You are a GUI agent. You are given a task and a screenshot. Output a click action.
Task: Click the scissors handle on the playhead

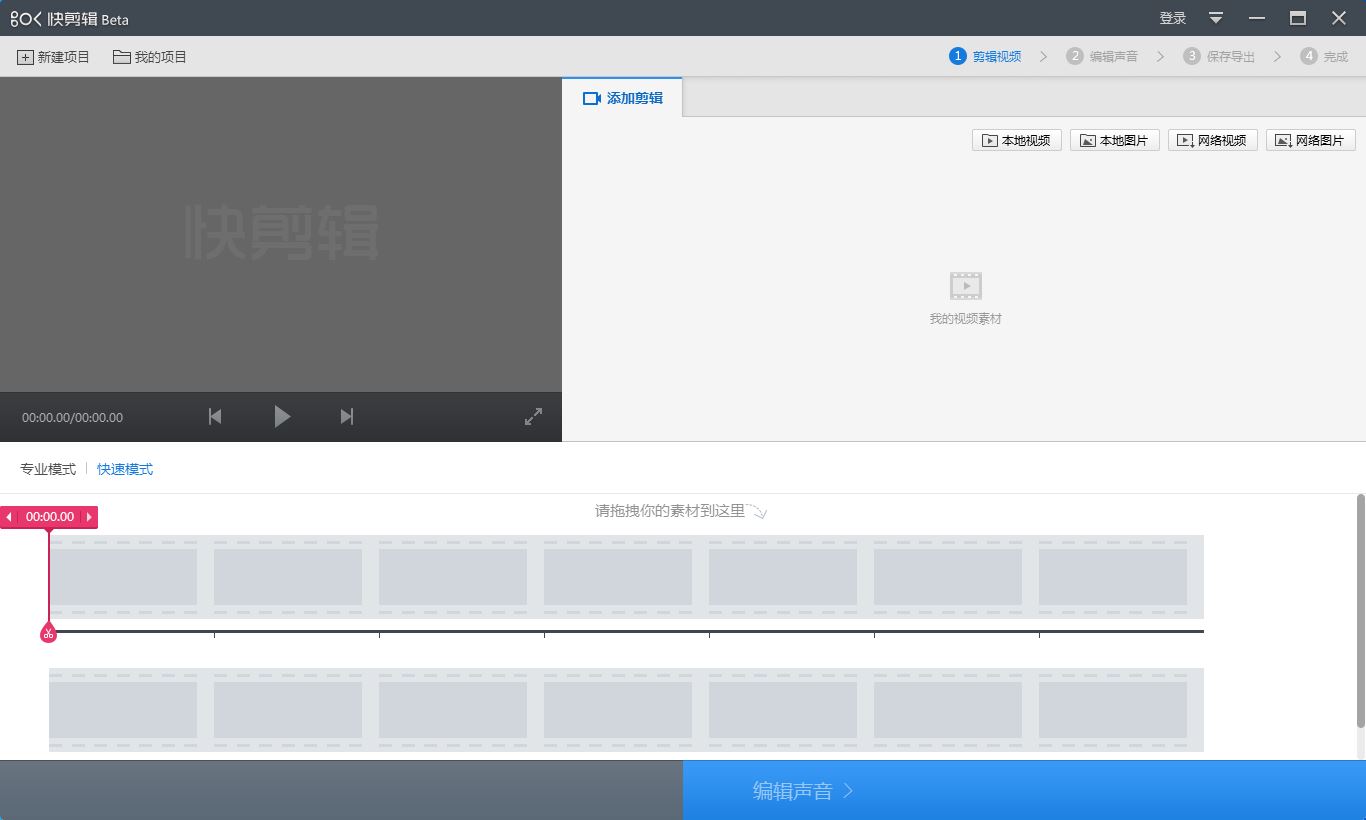point(48,632)
